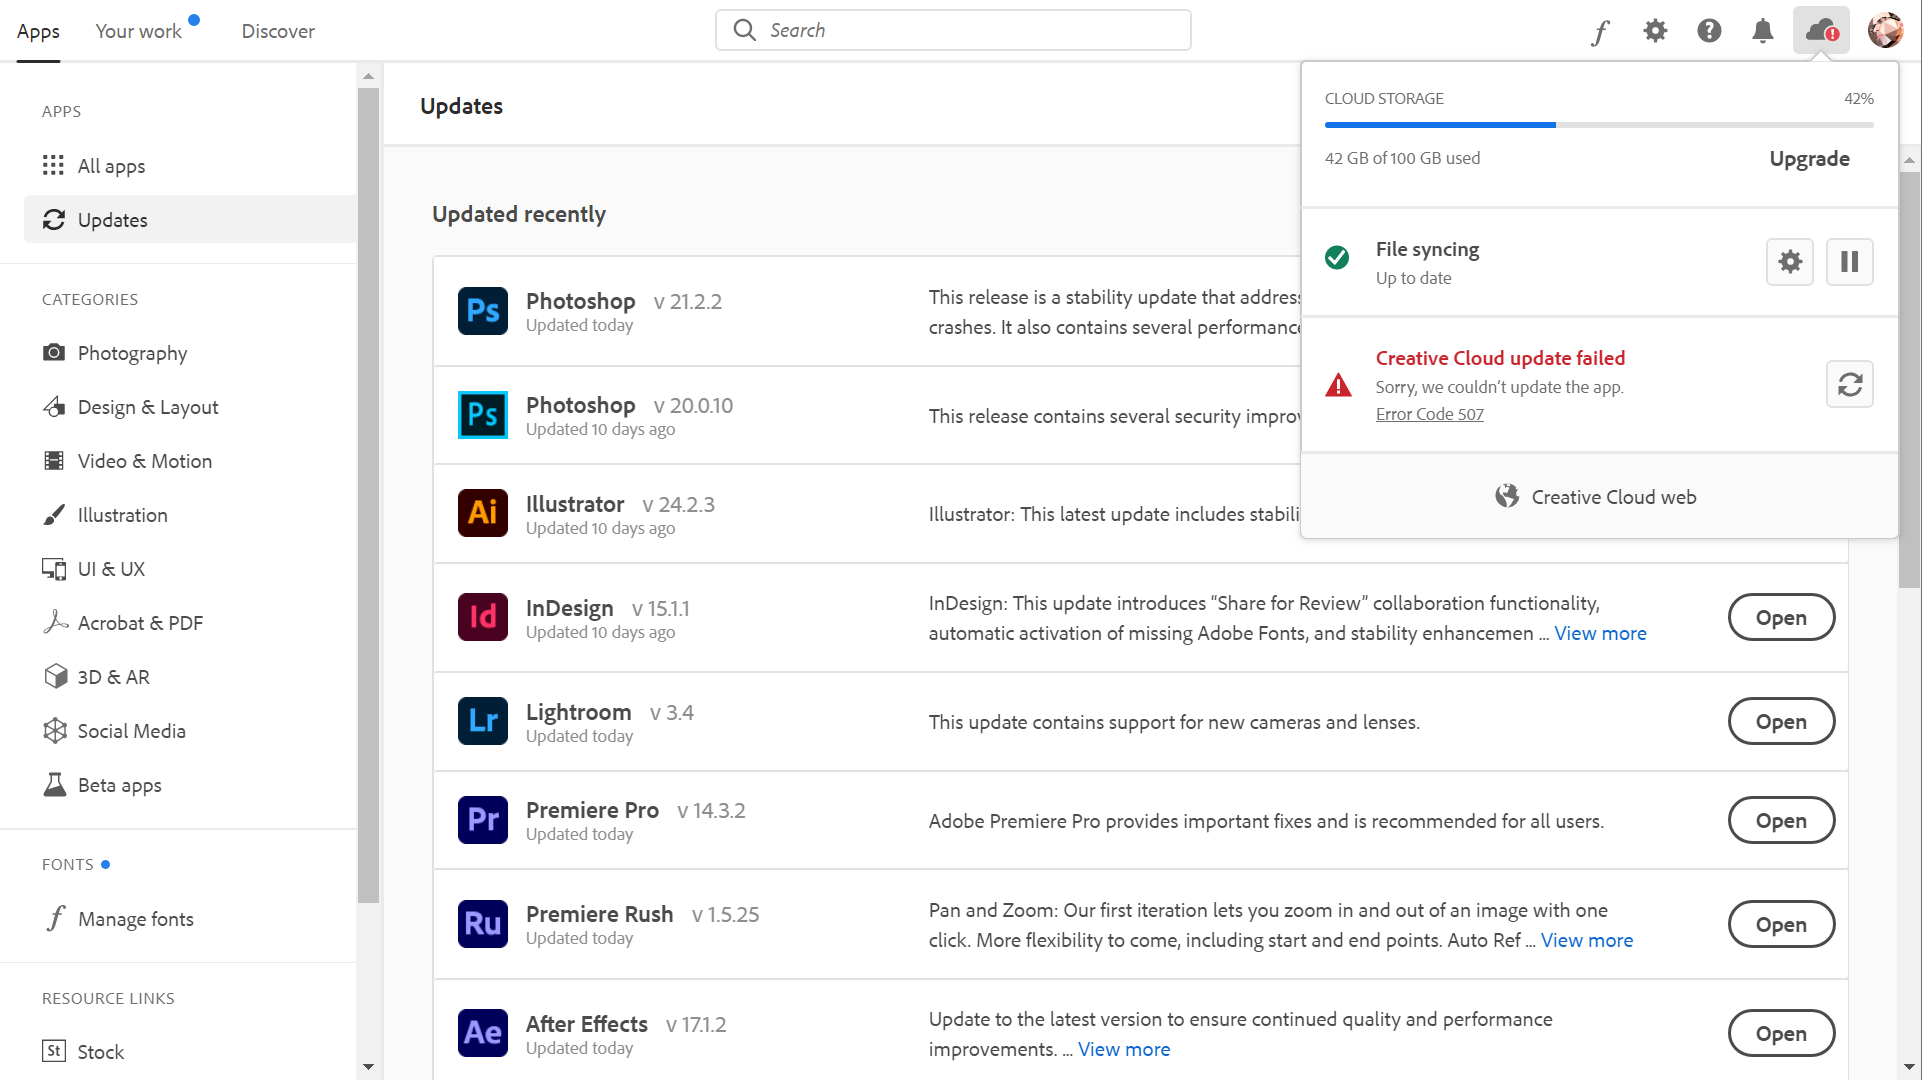Click the InDesign app icon
The width and height of the screenshot is (1922, 1080).
coord(483,617)
